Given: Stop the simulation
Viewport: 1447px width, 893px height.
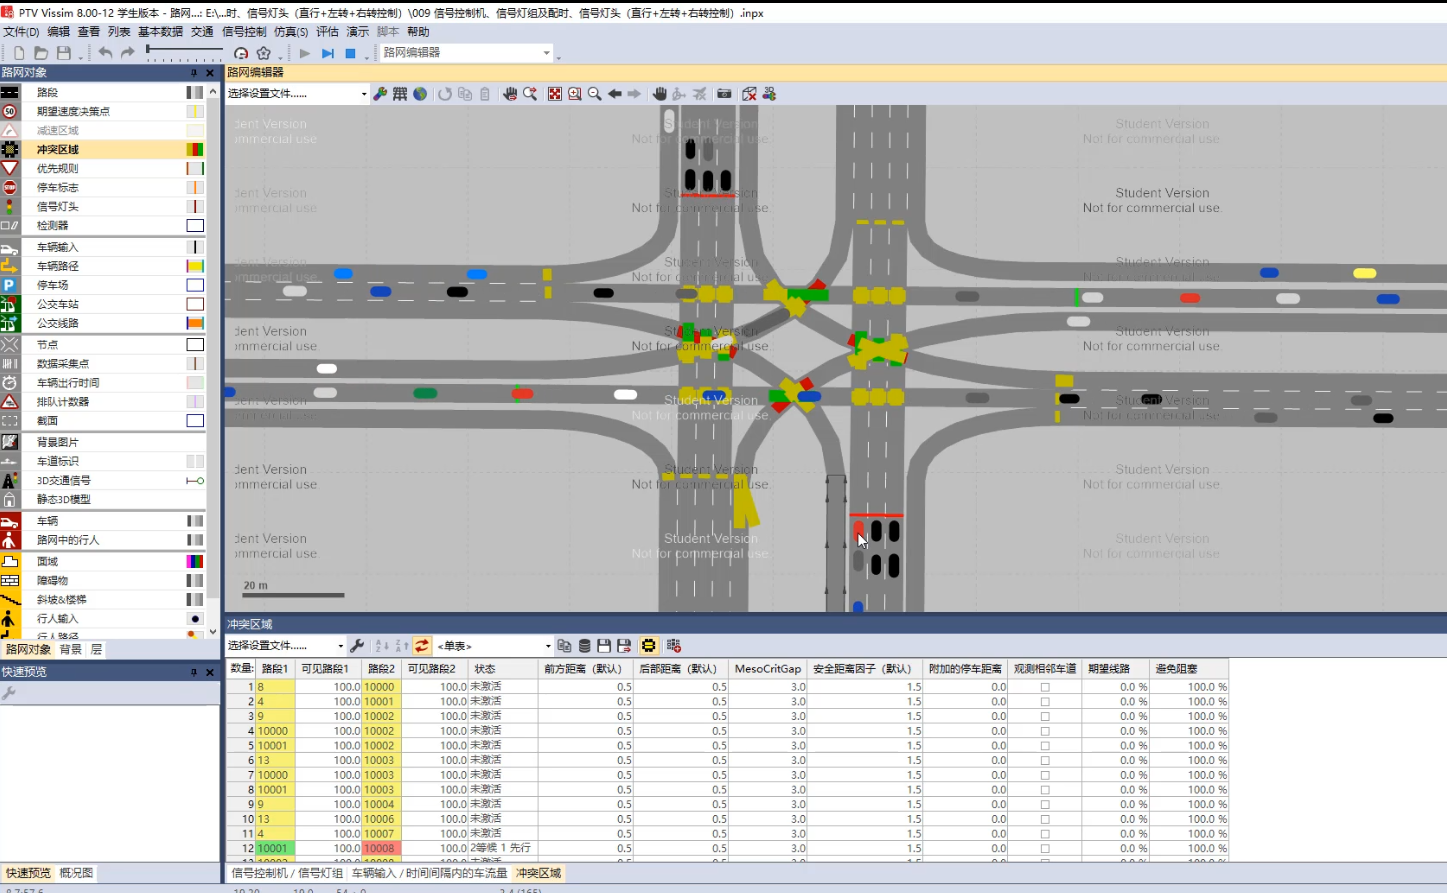Looking at the screenshot, I should (x=350, y=53).
